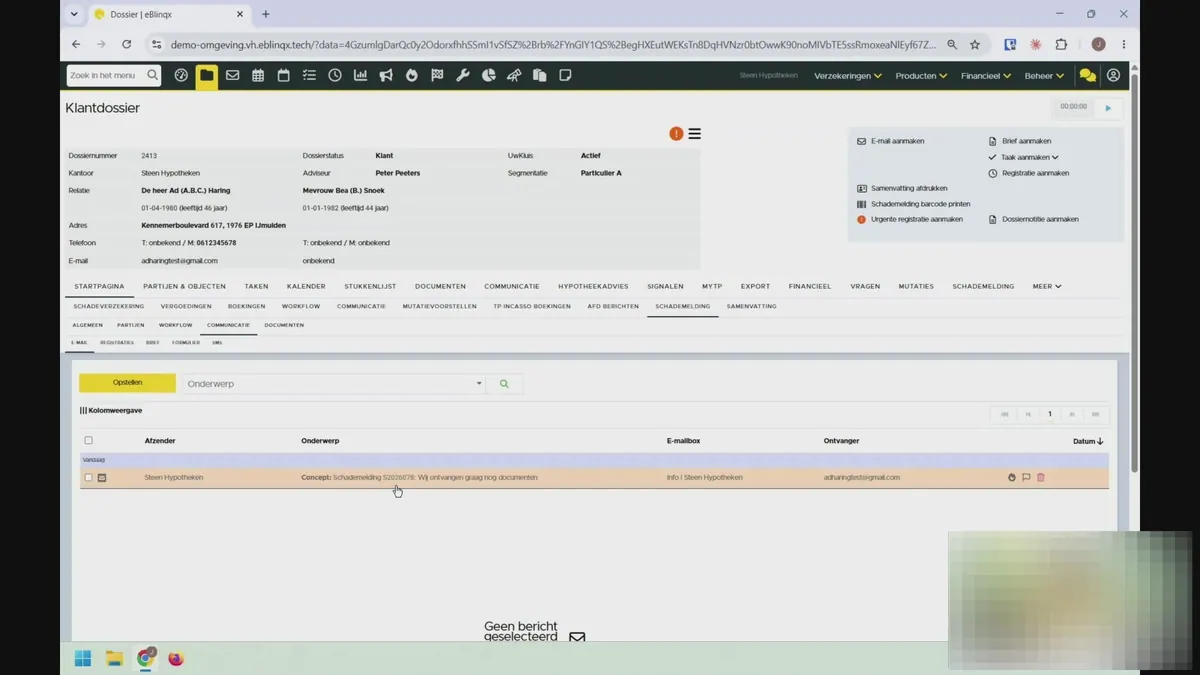The width and height of the screenshot is (1200, 675).
Task: Click the megaphone icon in top toolbar
Action: coord(386,75)
